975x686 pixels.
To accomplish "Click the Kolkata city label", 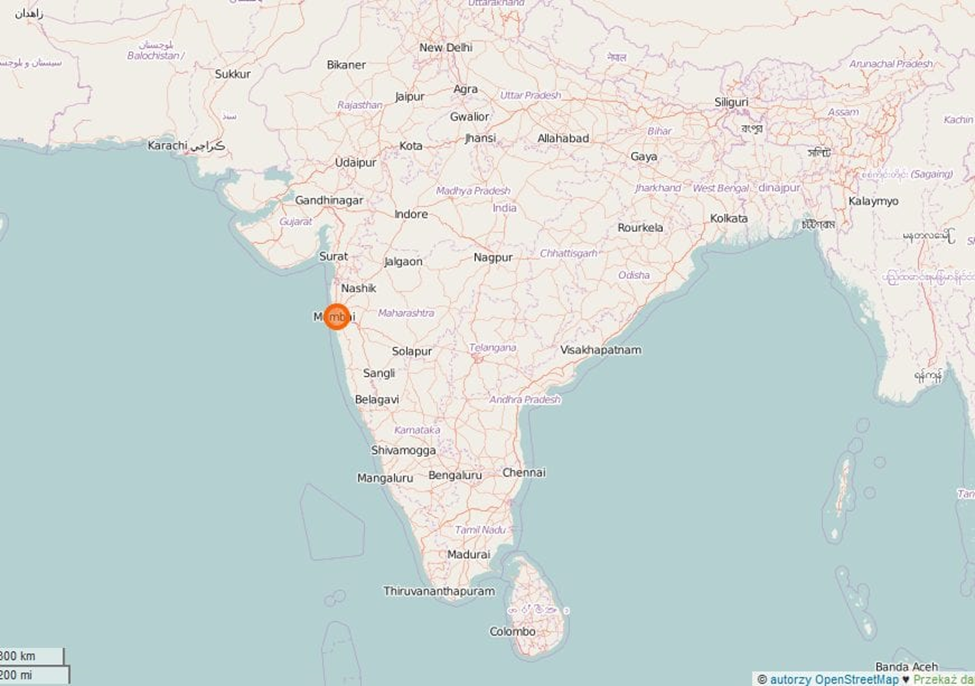I will pyautogui.click(x=729, y=218).
